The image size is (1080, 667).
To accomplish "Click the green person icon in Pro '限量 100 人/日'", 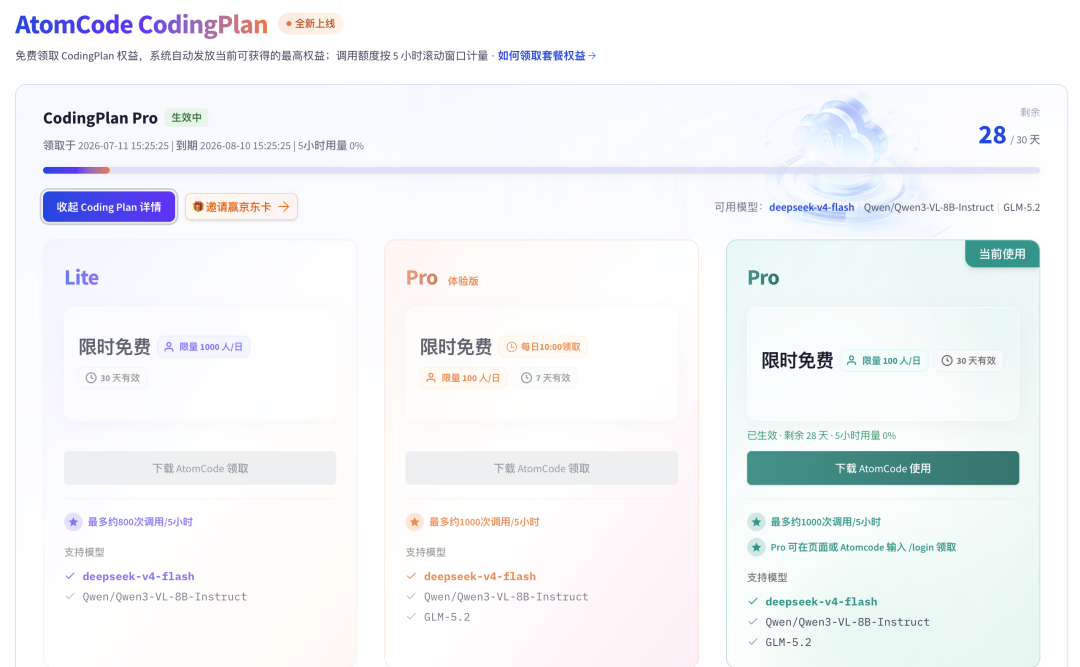I will click(851, 360).
